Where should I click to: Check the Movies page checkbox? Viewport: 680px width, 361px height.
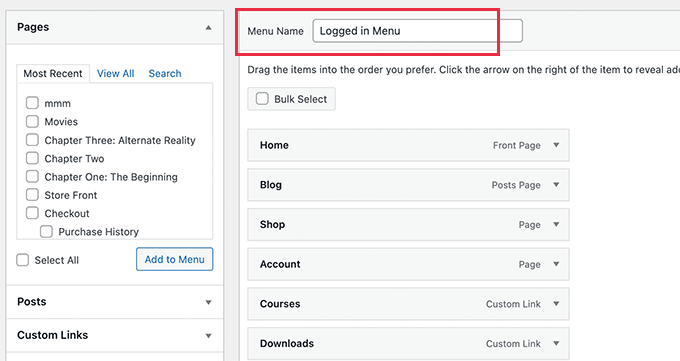tap(32, 121)
